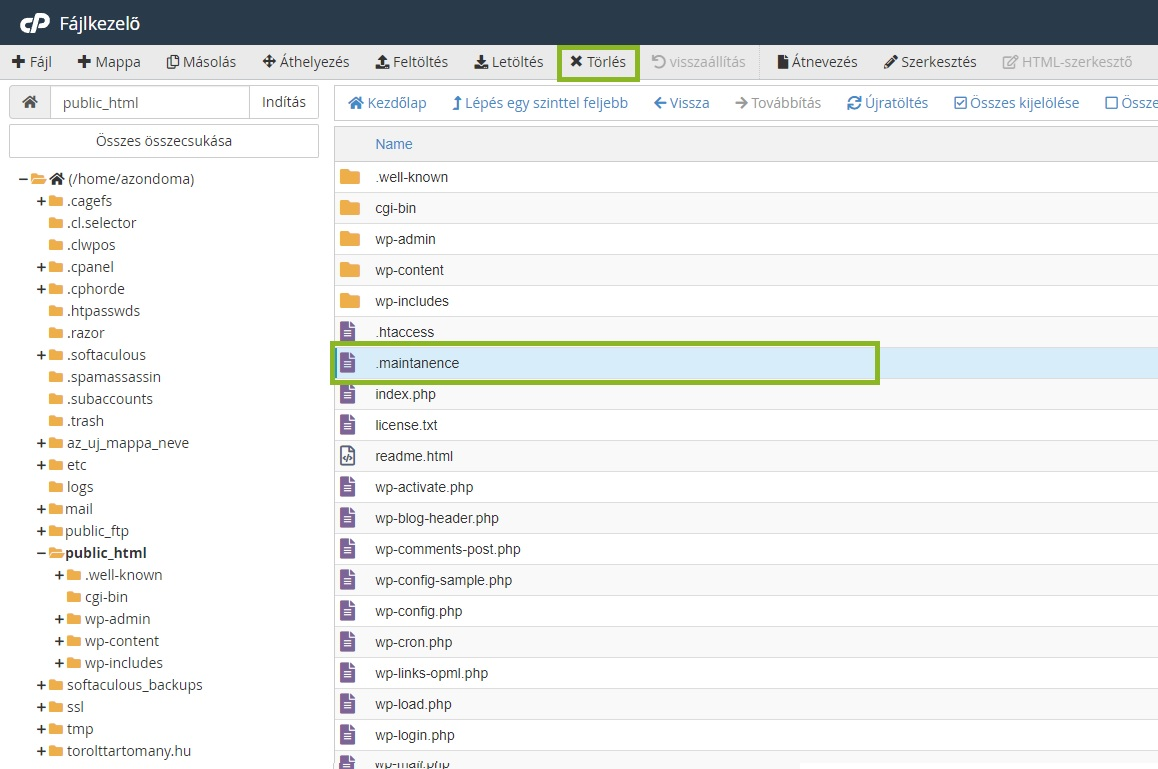Collapse the public_html tree node
The image size is (1158, 769).
(x=41, y=553)
